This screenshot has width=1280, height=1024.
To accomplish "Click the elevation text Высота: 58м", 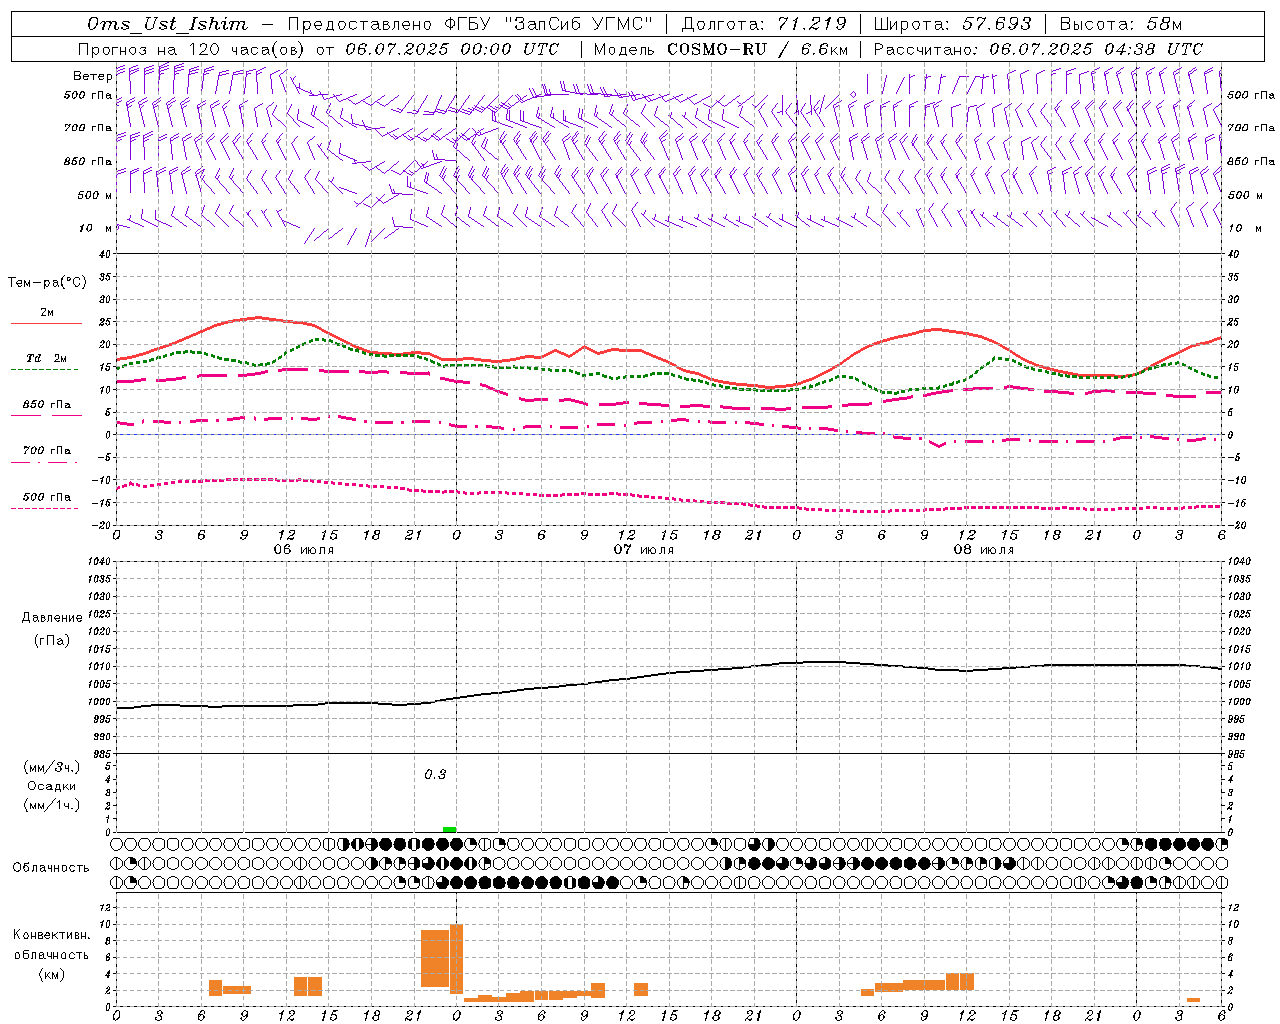I will click(1120, 24).
